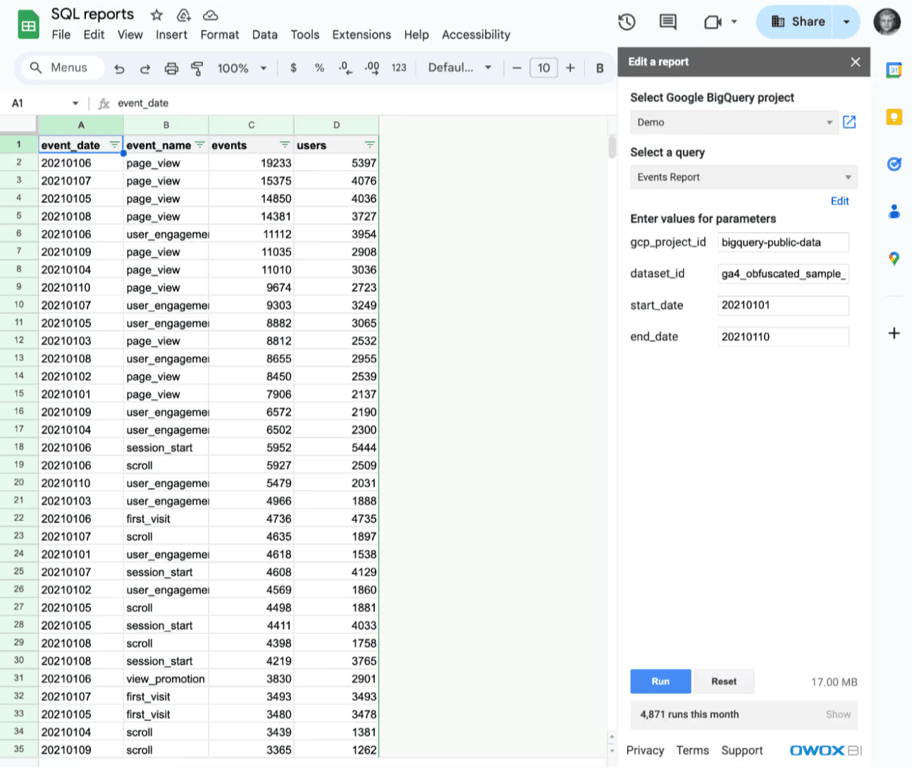The width and height of the screenshot is (912, 768).
Task: Click the gcp_project_id input field
Action: click(783, 243)
